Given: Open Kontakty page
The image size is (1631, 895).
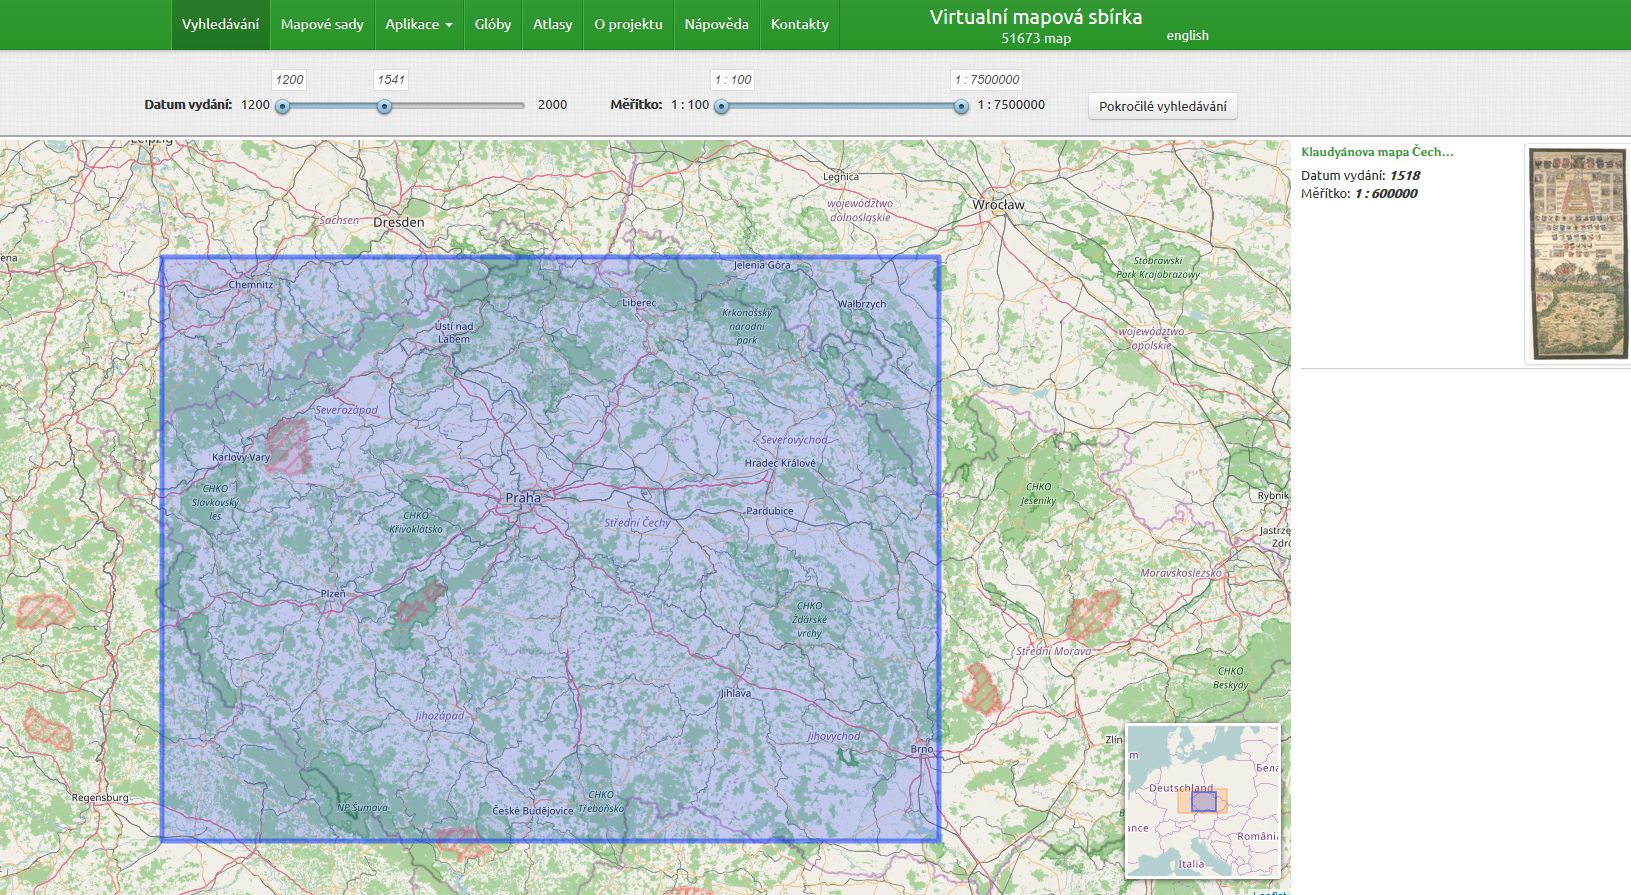Looking at the screenshot, I should click(799, 24).
